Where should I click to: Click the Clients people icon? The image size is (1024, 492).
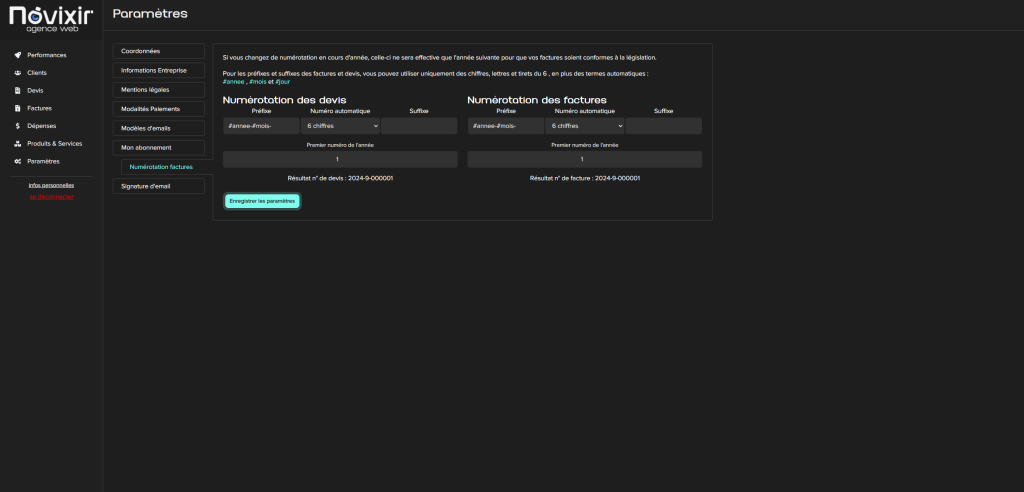[18, 73]
